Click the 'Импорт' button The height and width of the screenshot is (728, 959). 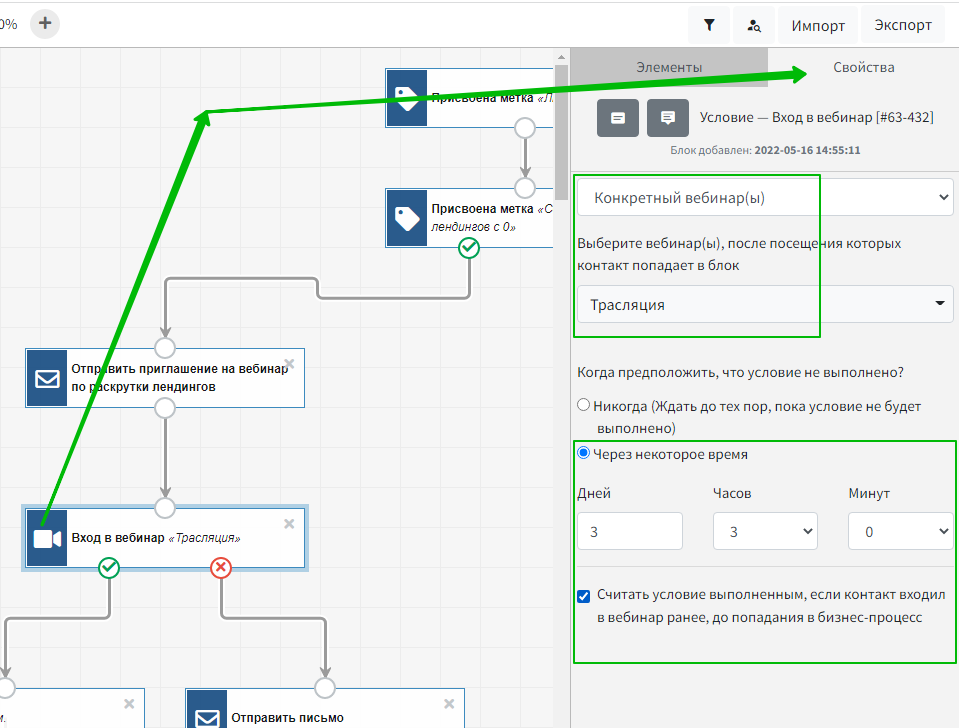tap(818, 26)
